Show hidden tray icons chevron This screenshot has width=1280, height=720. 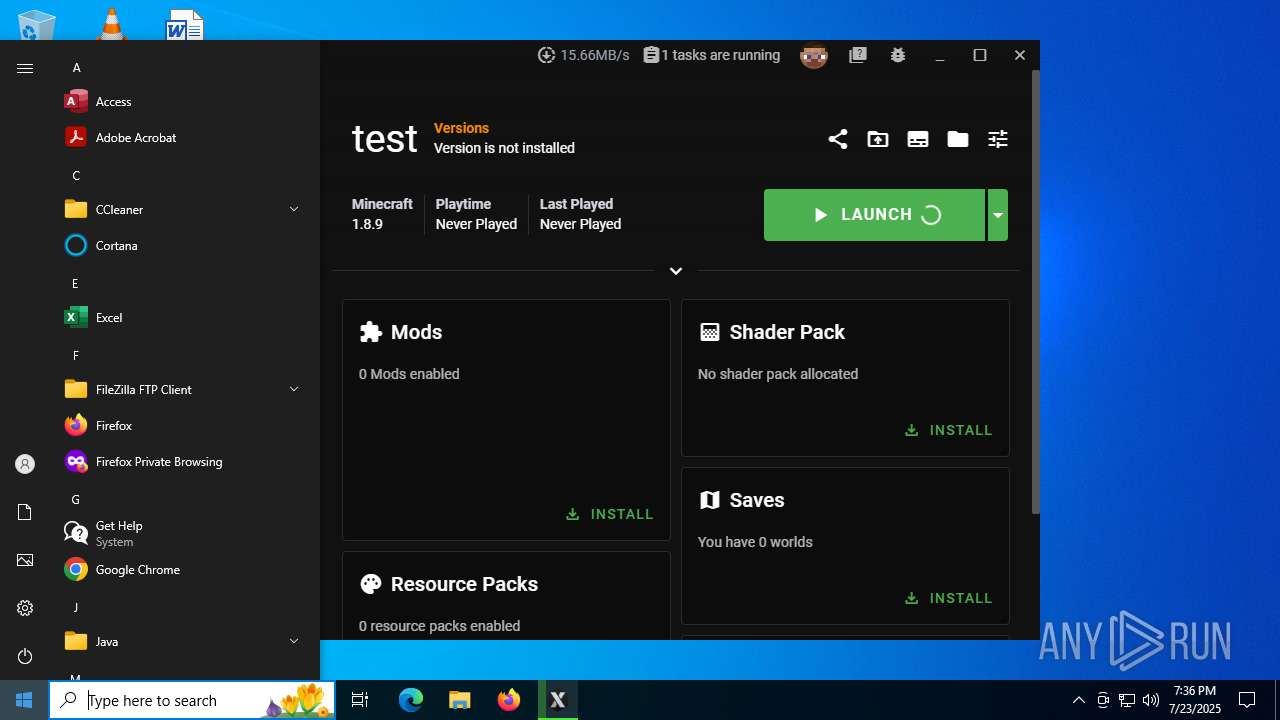1078,700
